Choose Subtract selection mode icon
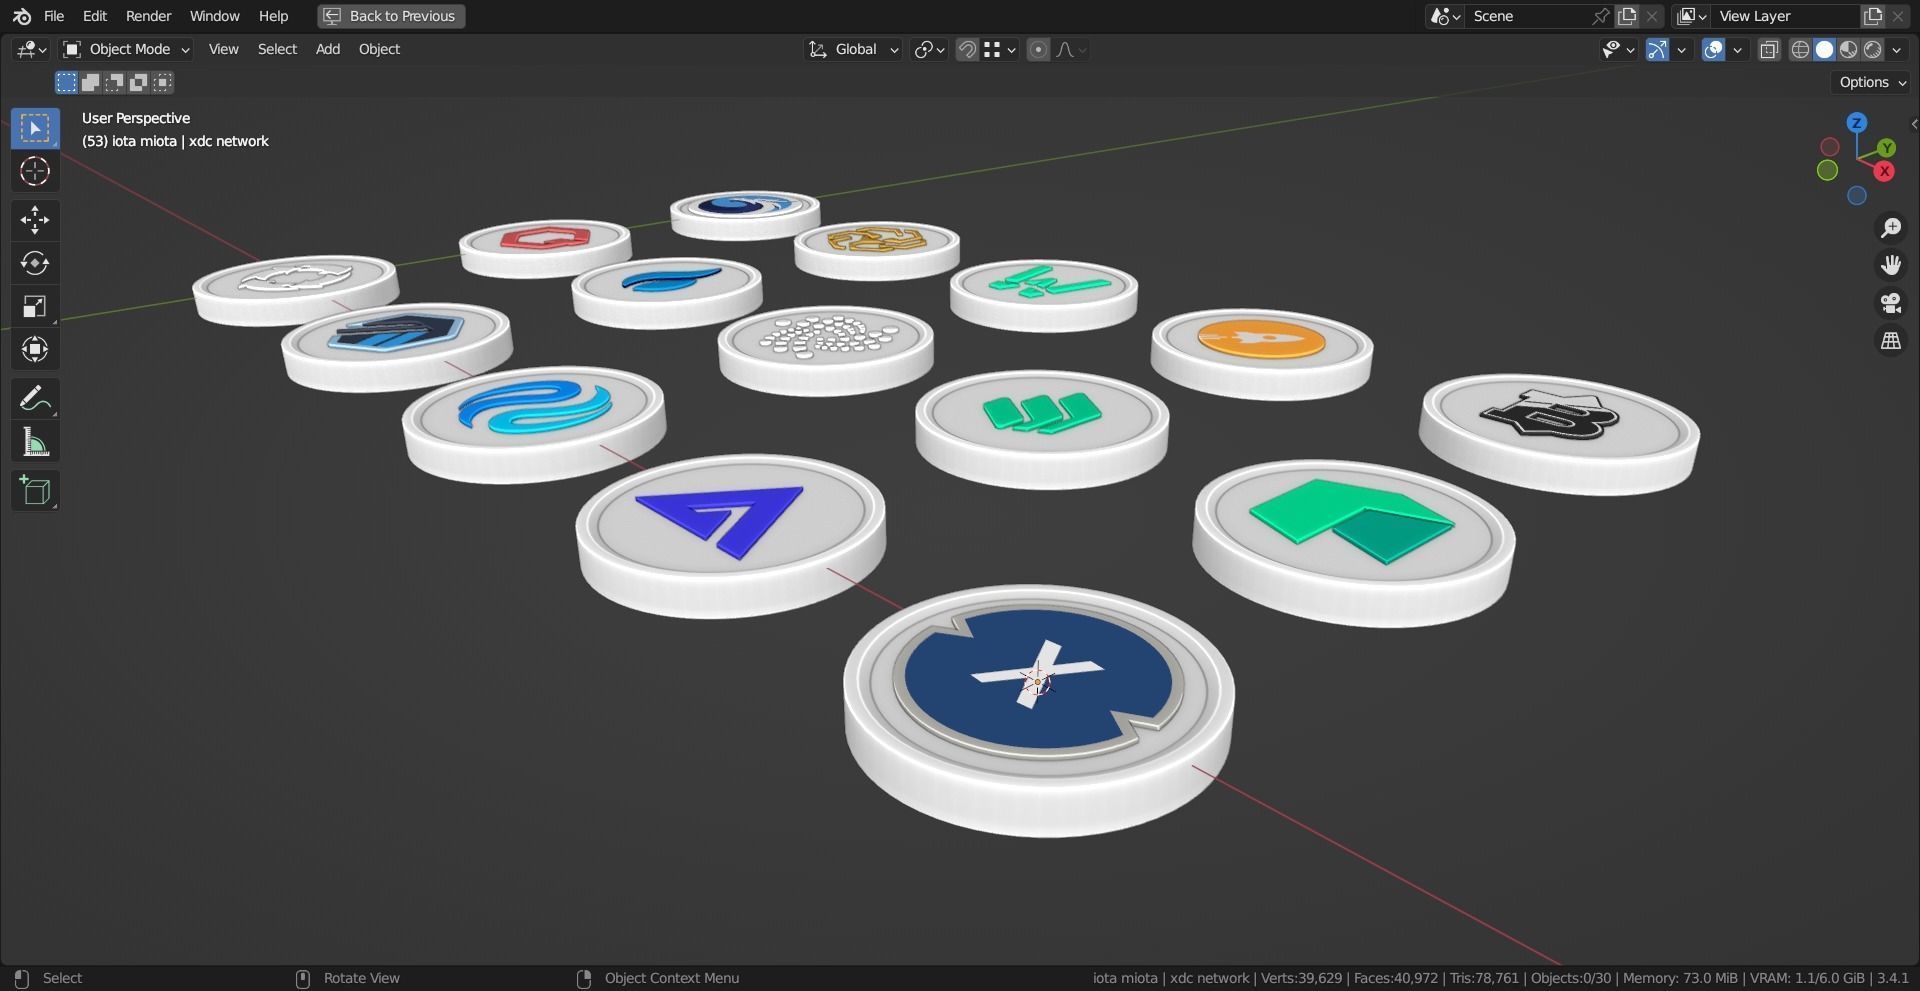Screen dimensions: 1920x991 pos(115,82)
